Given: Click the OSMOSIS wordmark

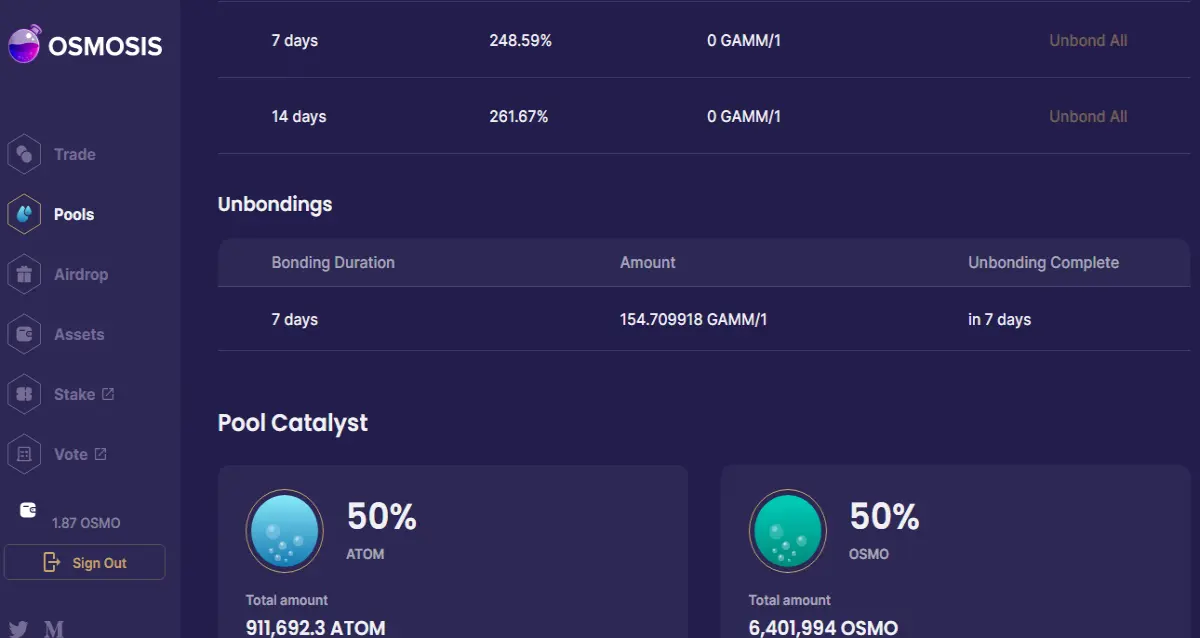Looking at the screenshot, I should tap(105, 46).
